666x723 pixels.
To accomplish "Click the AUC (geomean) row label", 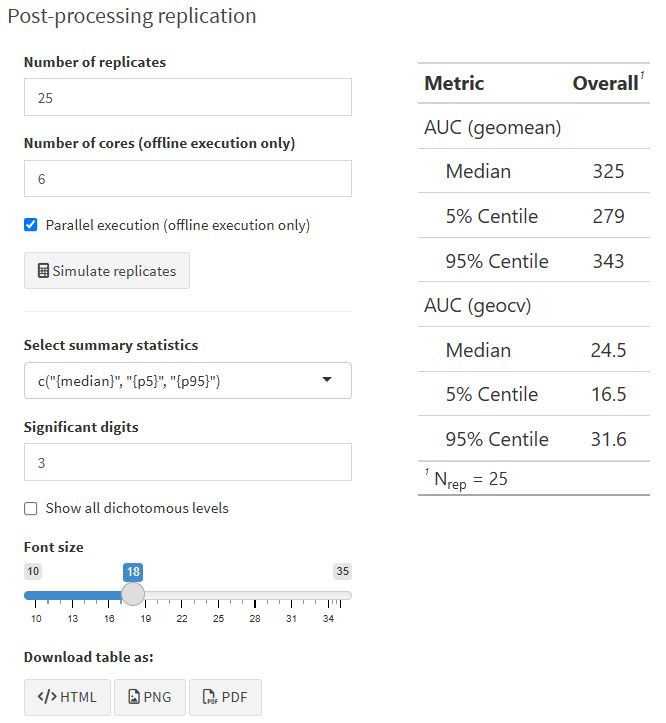I will (492, 127).
